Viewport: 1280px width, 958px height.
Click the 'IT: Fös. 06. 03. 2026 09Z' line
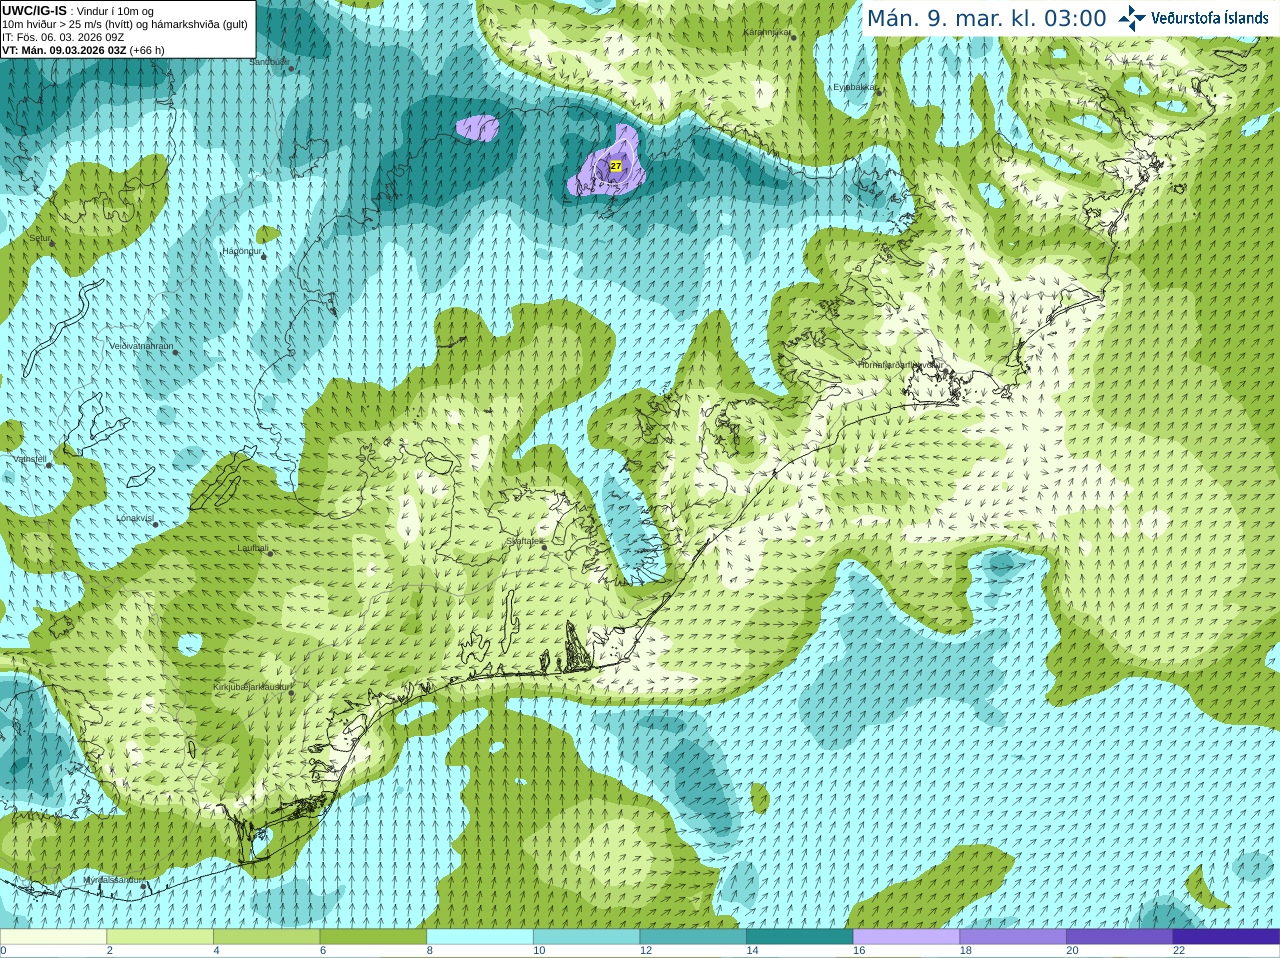(63, 37)
